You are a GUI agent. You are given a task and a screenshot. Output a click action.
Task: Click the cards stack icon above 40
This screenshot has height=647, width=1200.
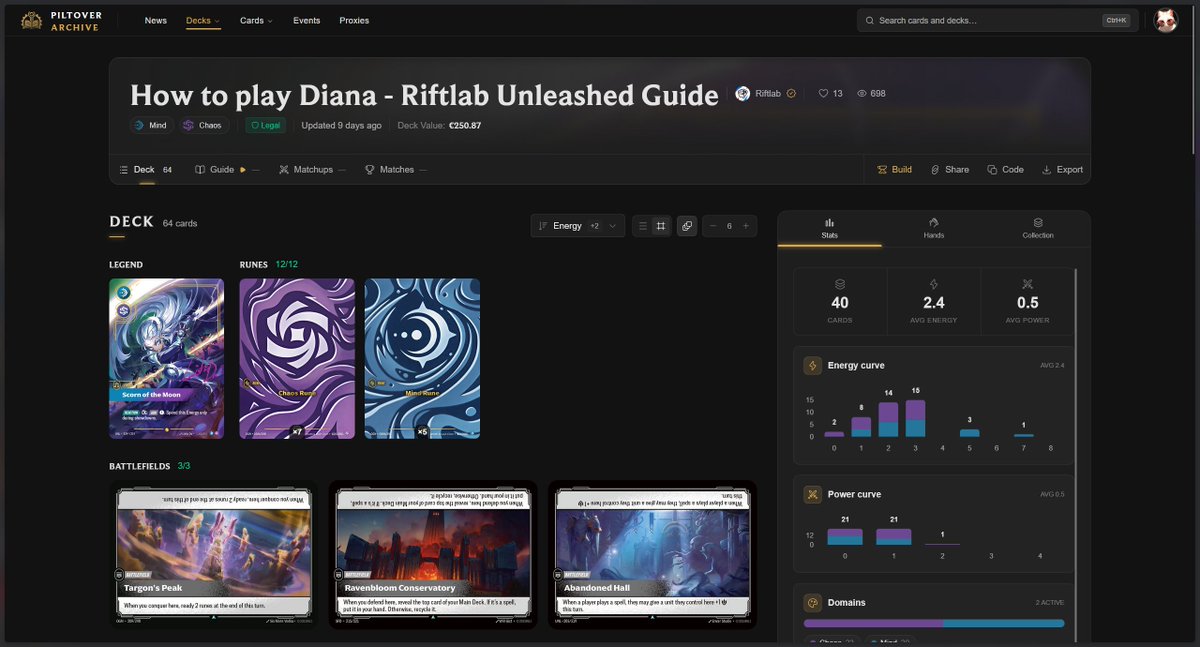point(840,284)
